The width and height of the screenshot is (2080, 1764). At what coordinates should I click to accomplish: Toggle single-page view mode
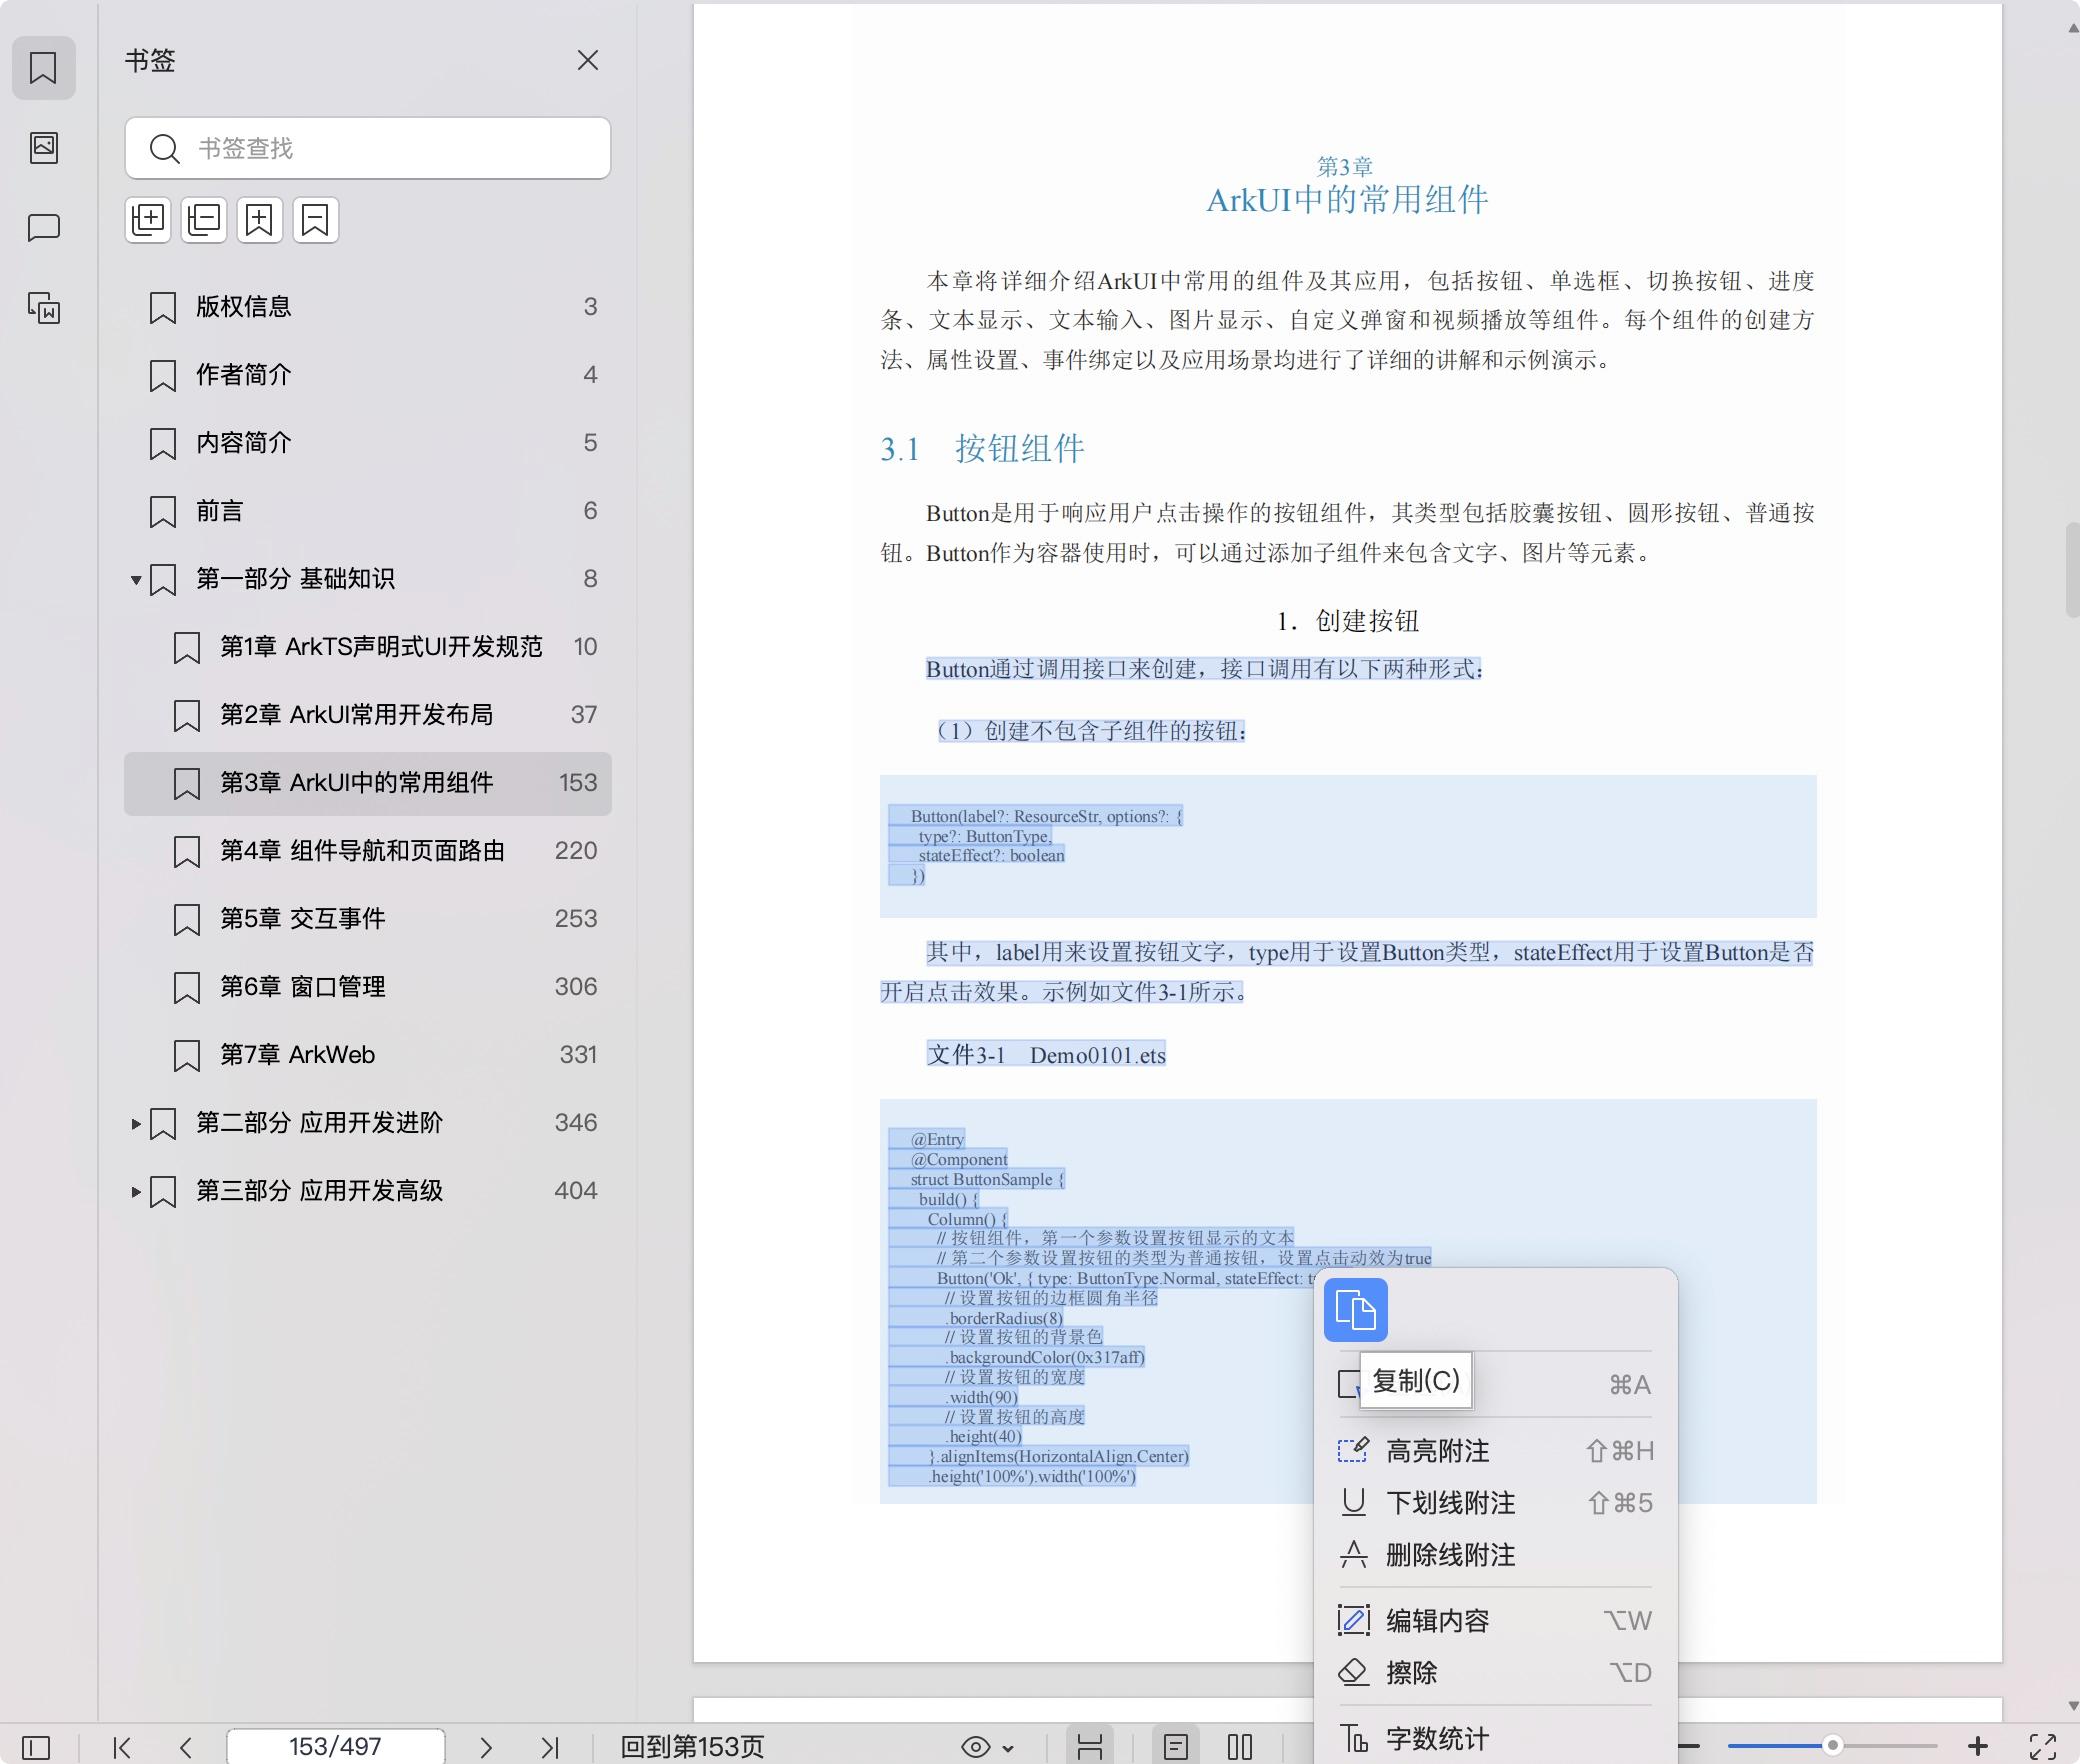click(1176, 1747)
